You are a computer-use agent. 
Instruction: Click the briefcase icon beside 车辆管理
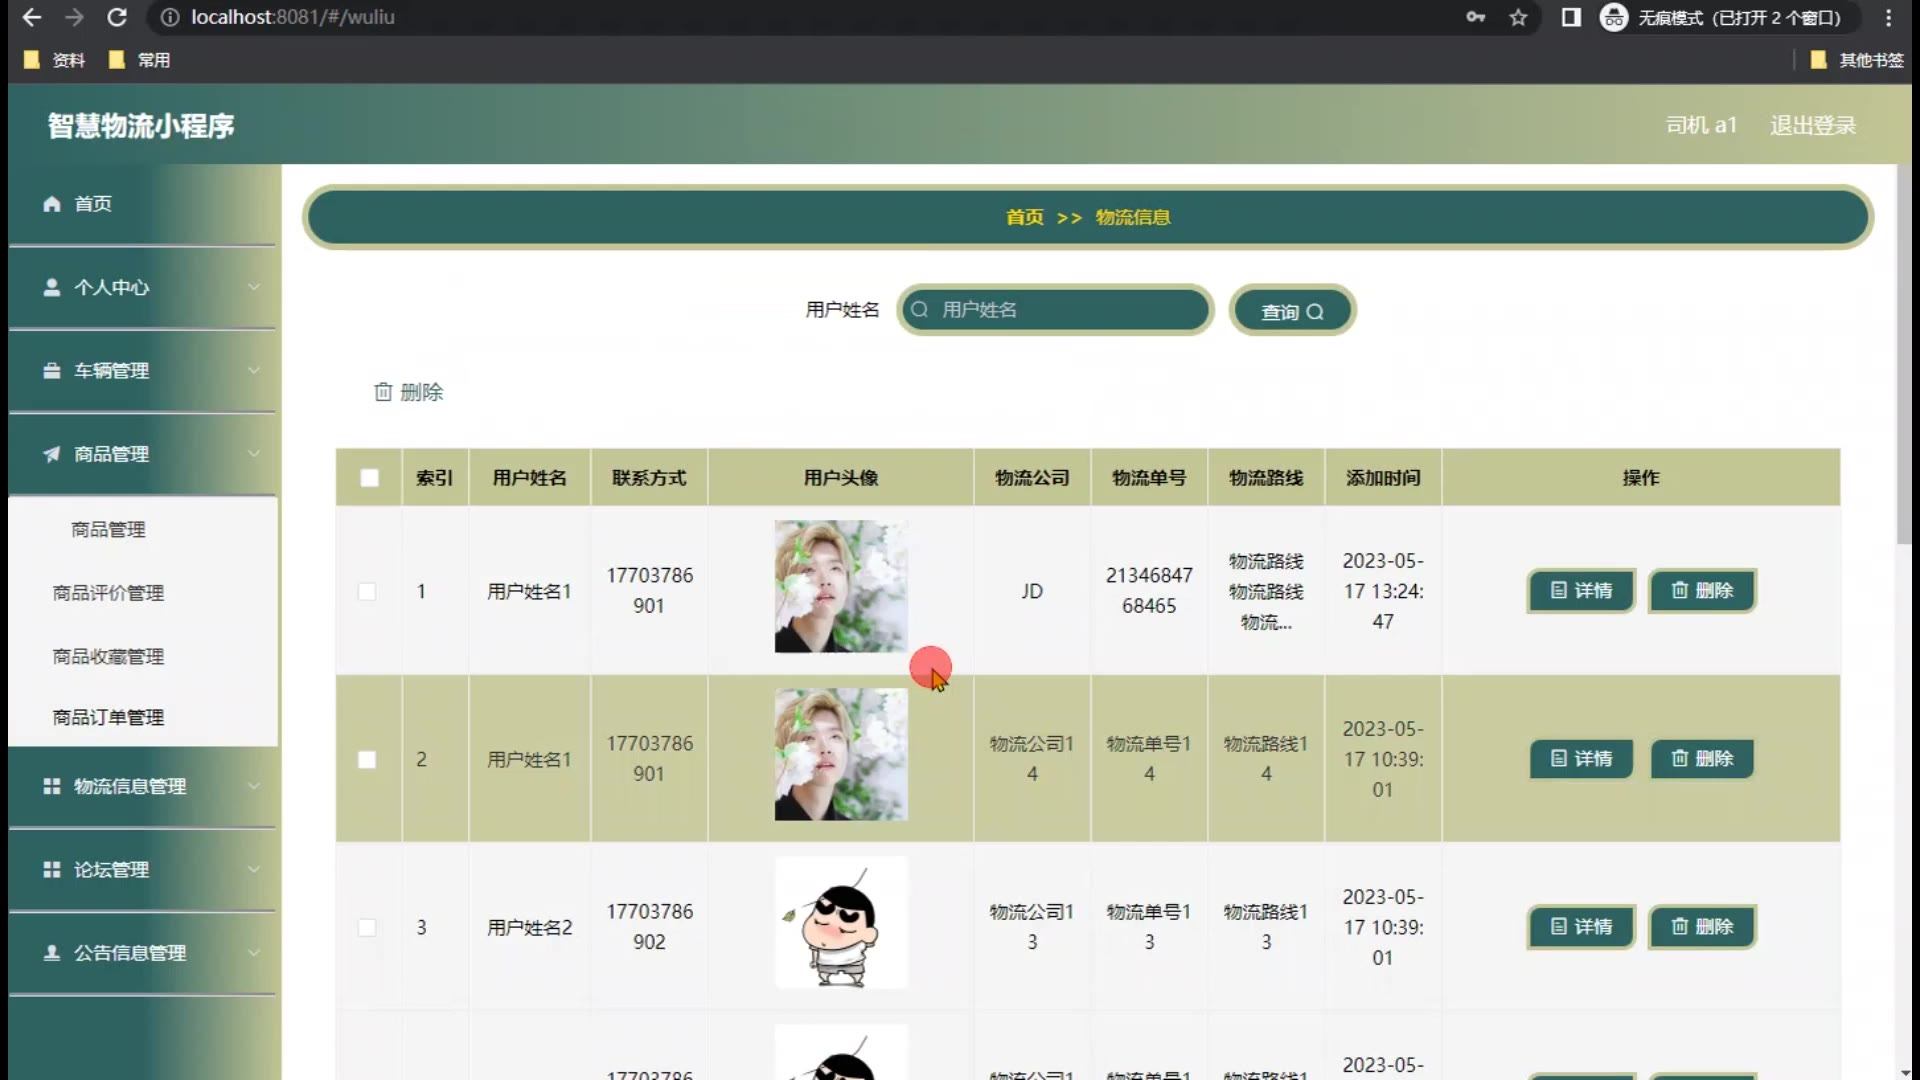52,371
